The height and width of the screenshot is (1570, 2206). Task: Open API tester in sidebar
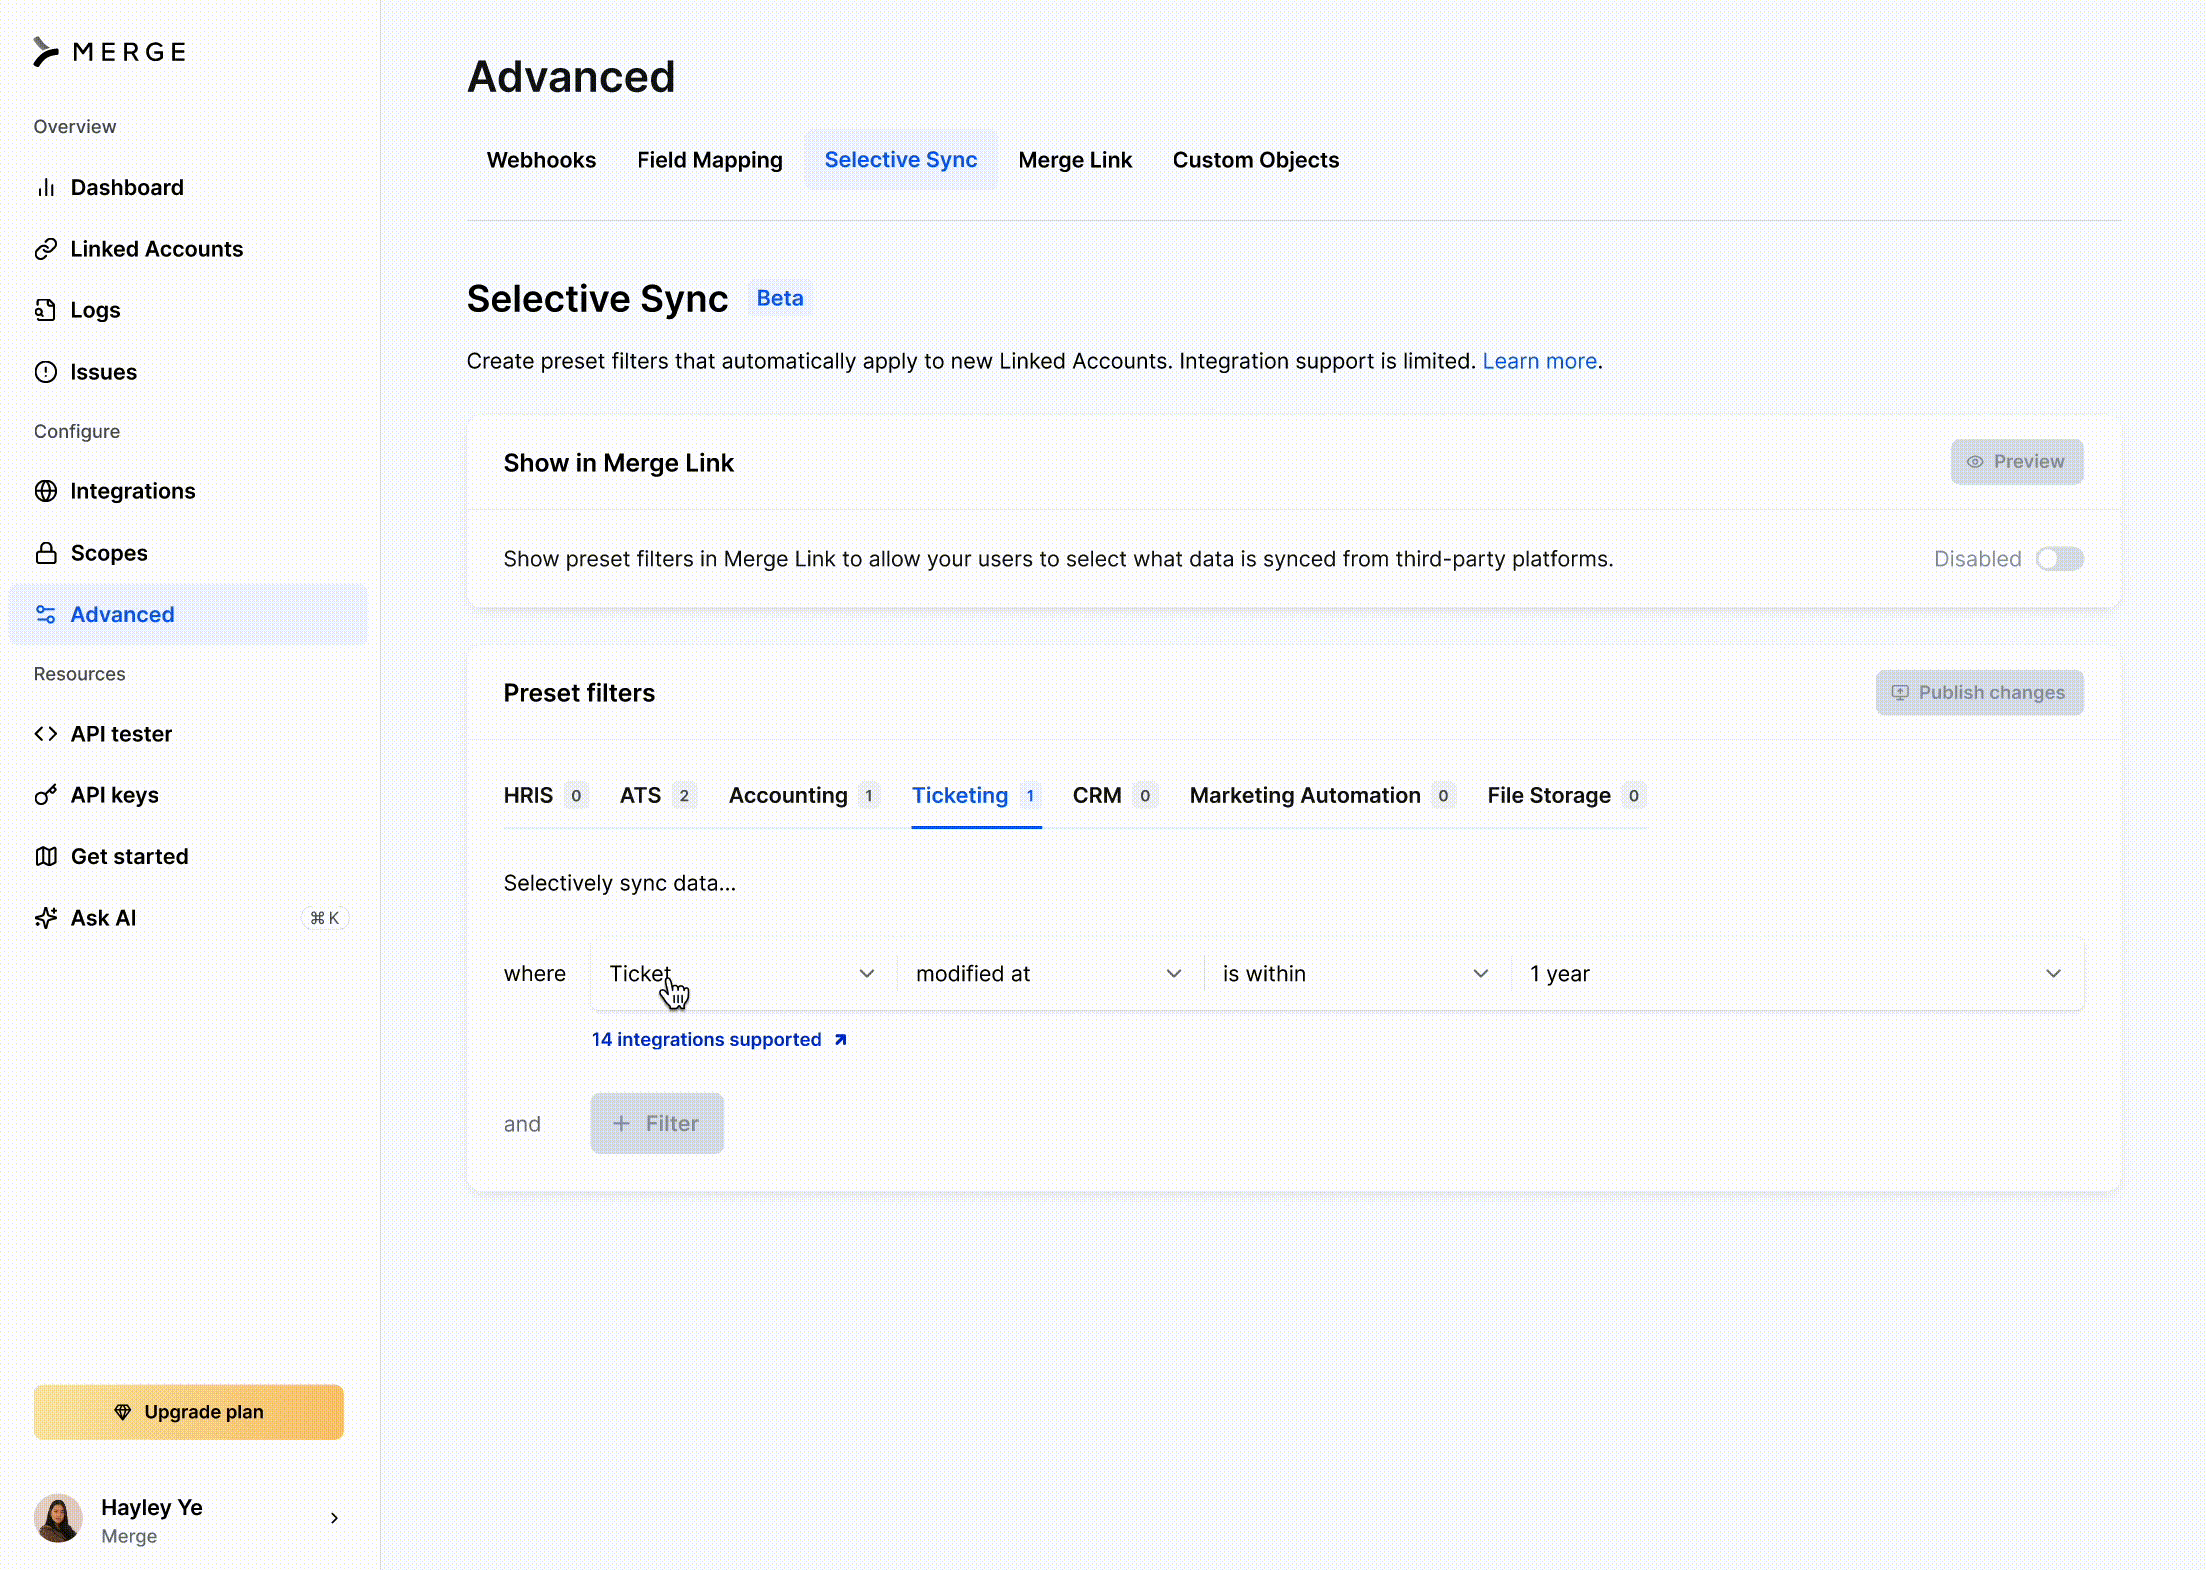pyautogui.click(x=188, y=734)
